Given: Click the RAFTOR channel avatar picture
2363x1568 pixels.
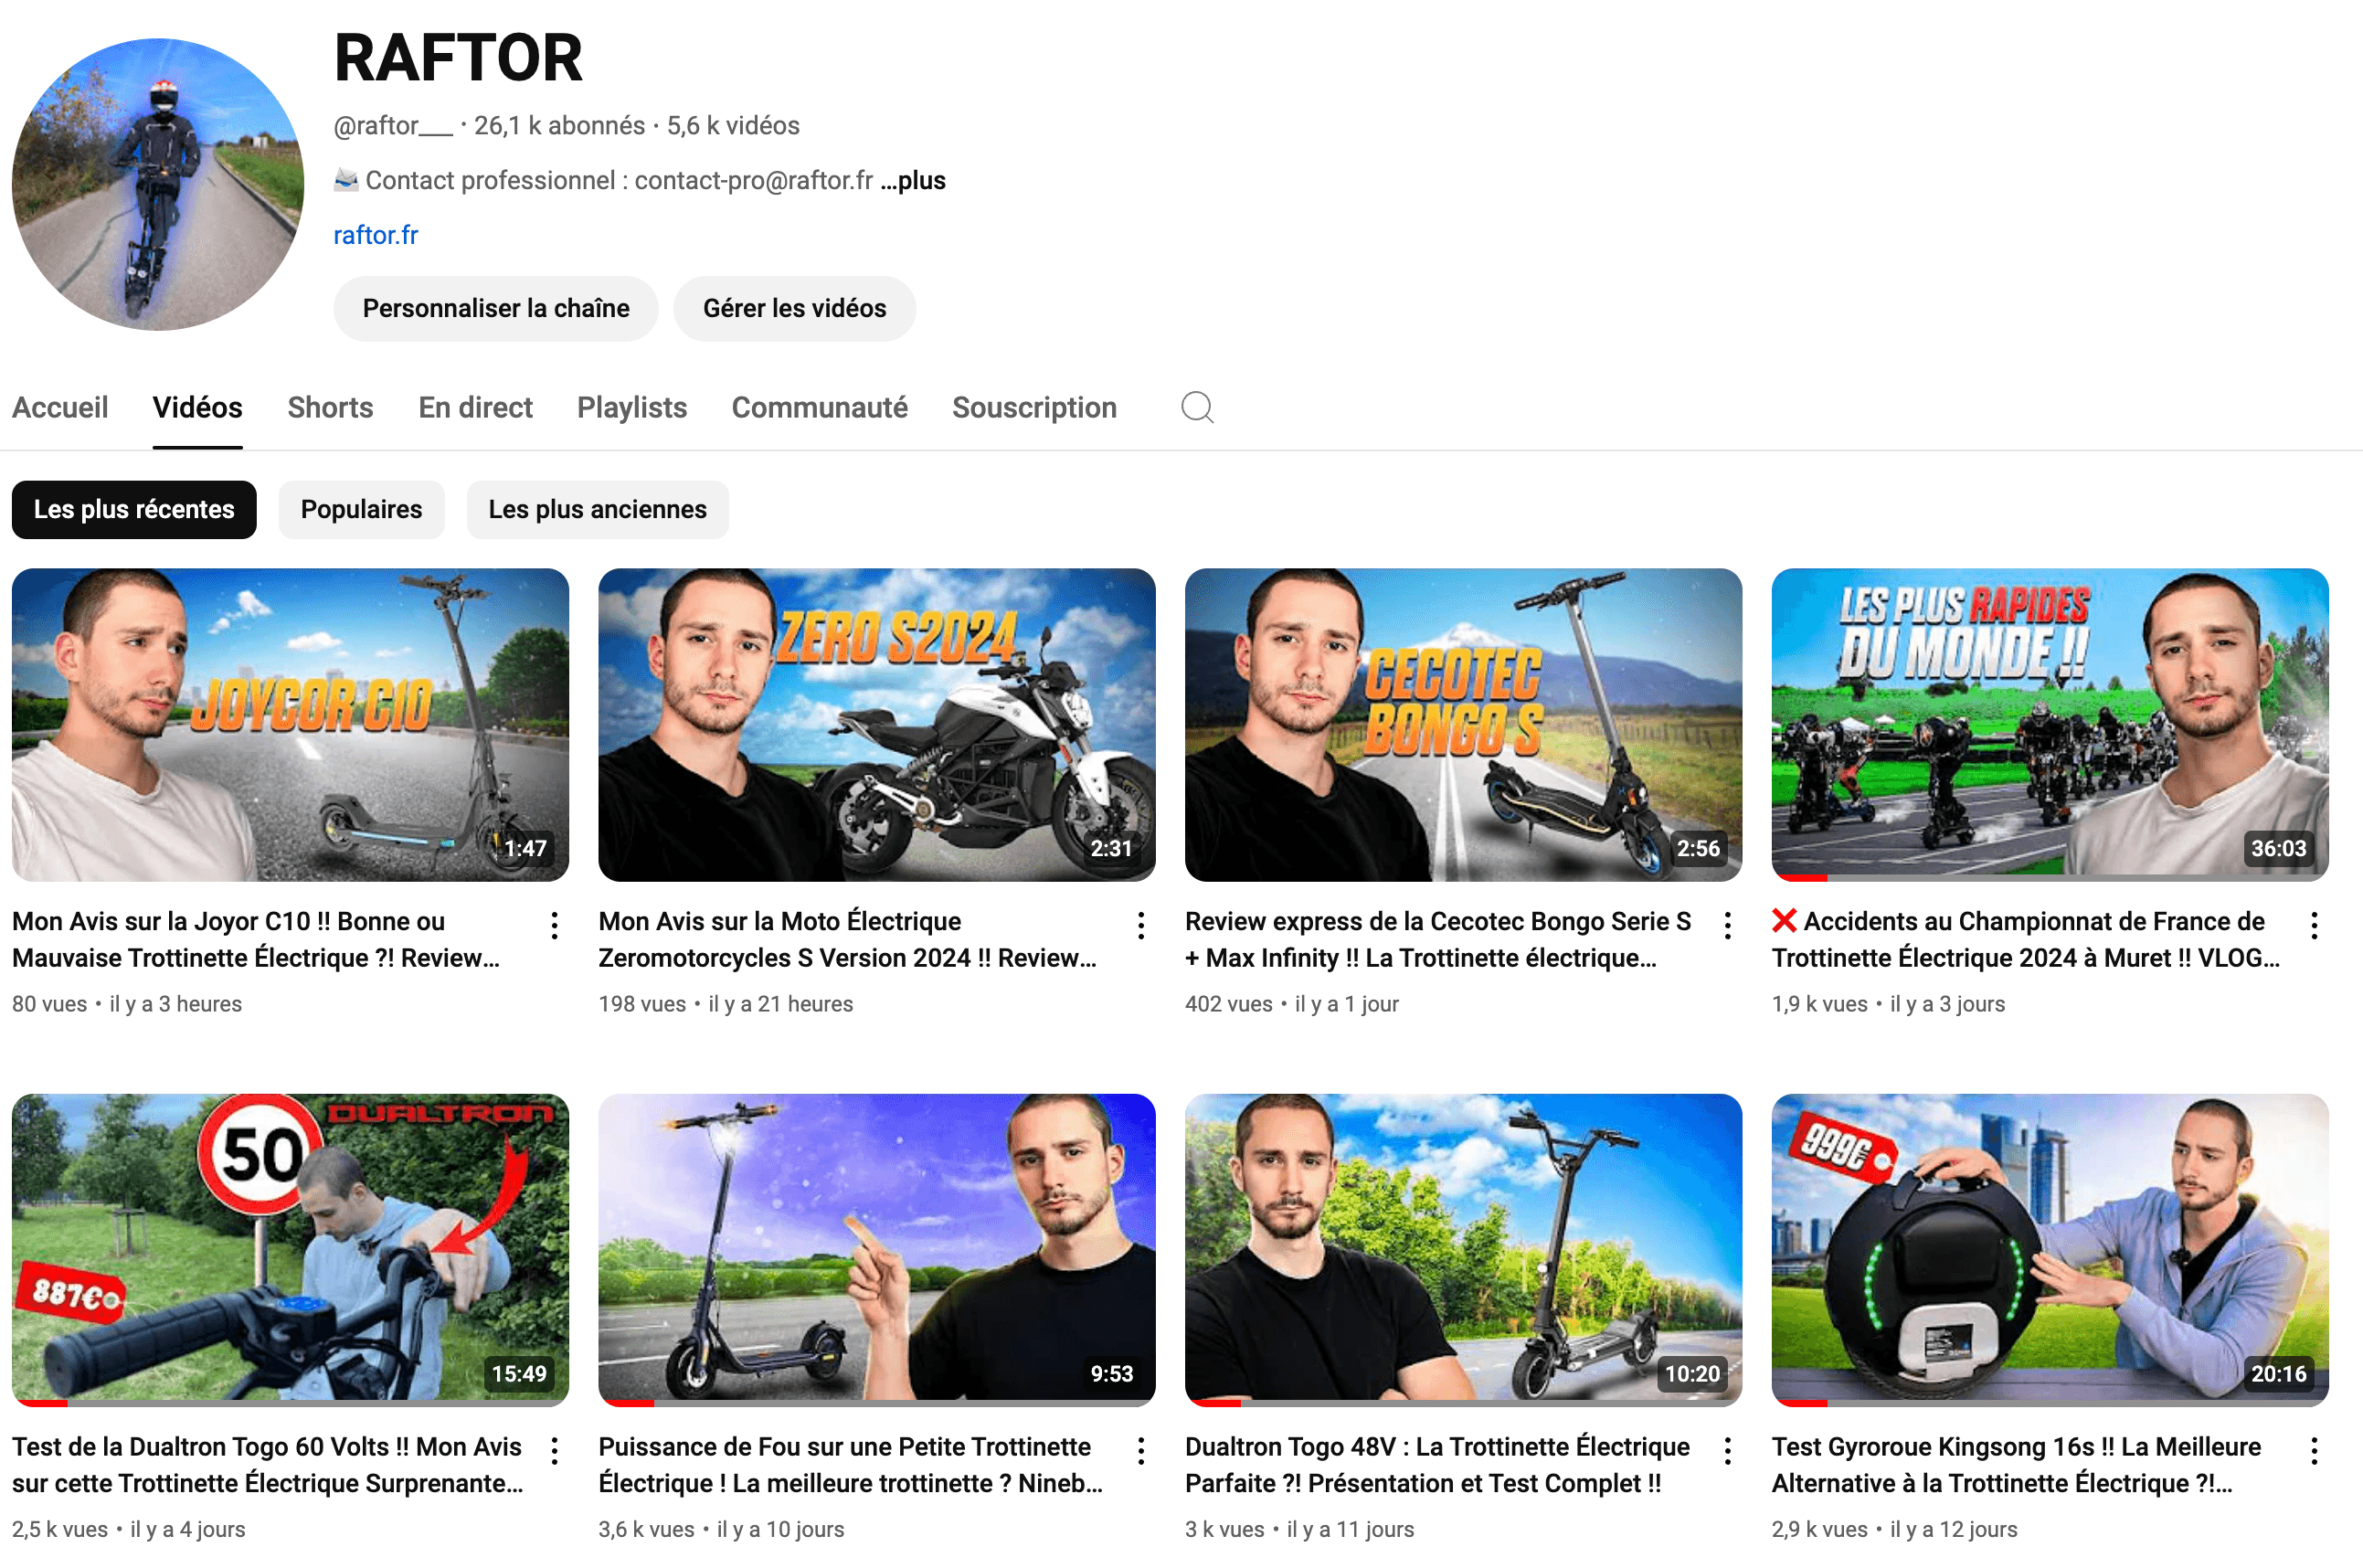Looking at the screenshot, I should (x=158, y=185).
